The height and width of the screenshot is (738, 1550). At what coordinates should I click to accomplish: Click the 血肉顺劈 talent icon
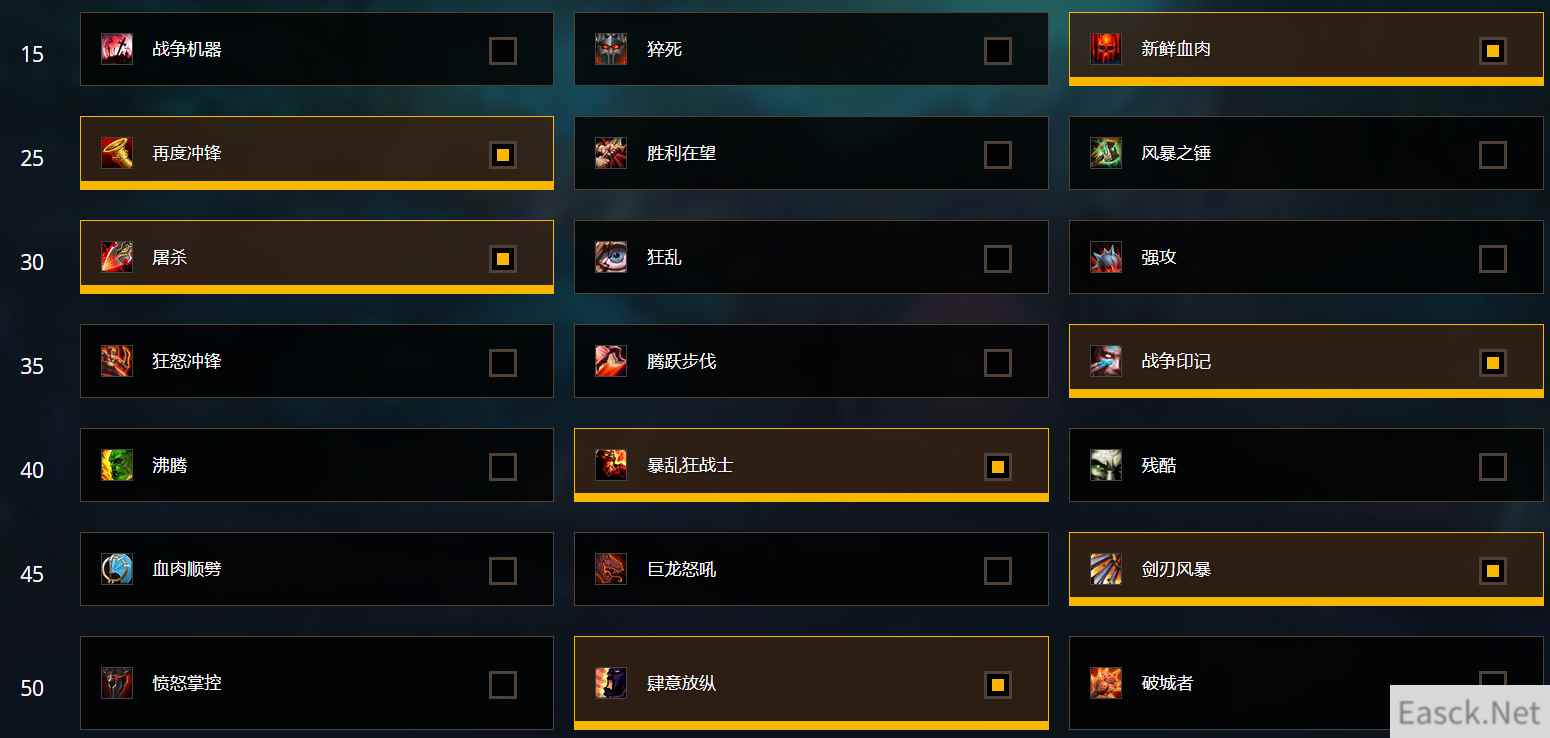(117, 569)
